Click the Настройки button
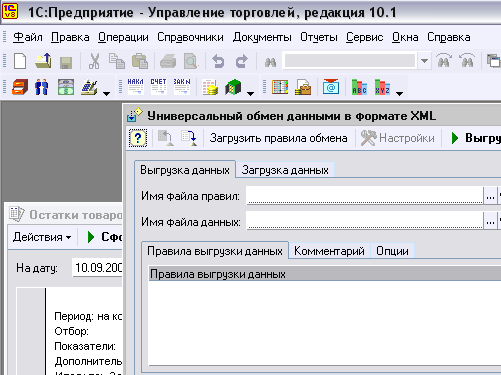Screen dimensions: 501x375 [x=398, y=138]
